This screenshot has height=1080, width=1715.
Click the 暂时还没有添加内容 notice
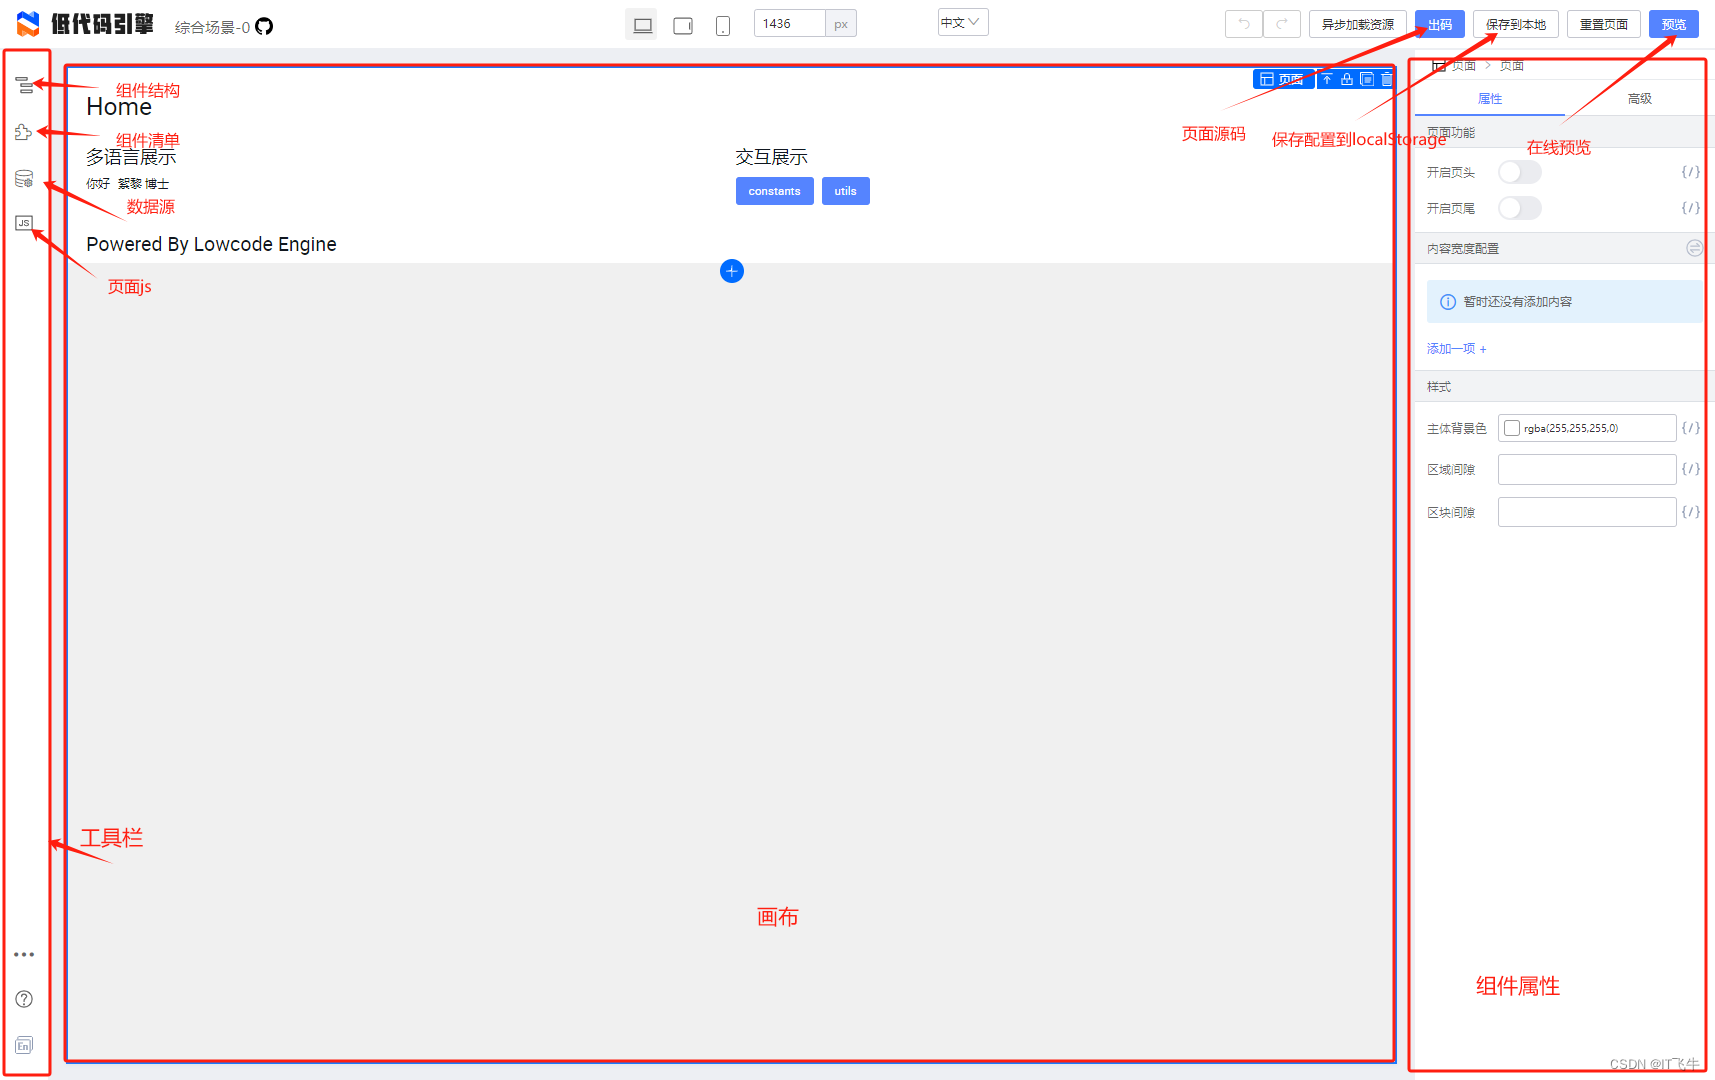pyautogui.click(x=1564, y=302)
